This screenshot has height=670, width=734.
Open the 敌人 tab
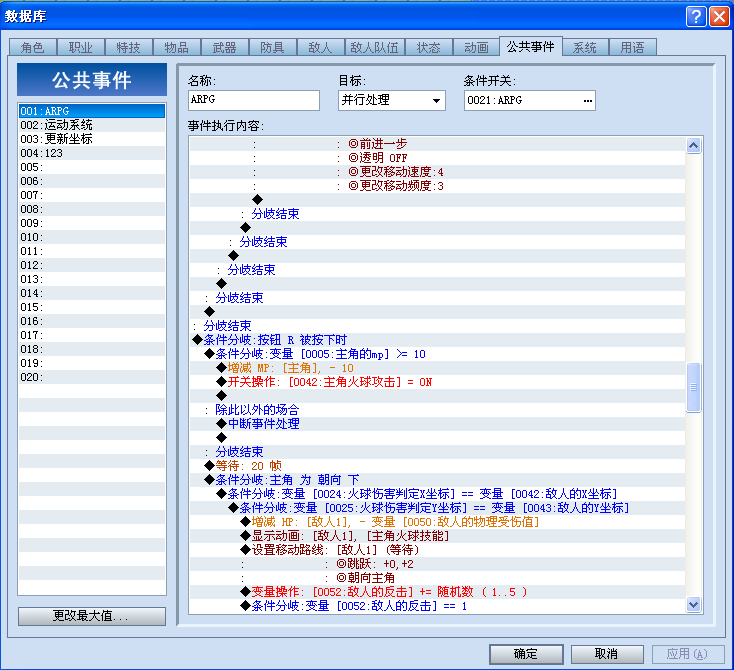[x=320, y=47]
